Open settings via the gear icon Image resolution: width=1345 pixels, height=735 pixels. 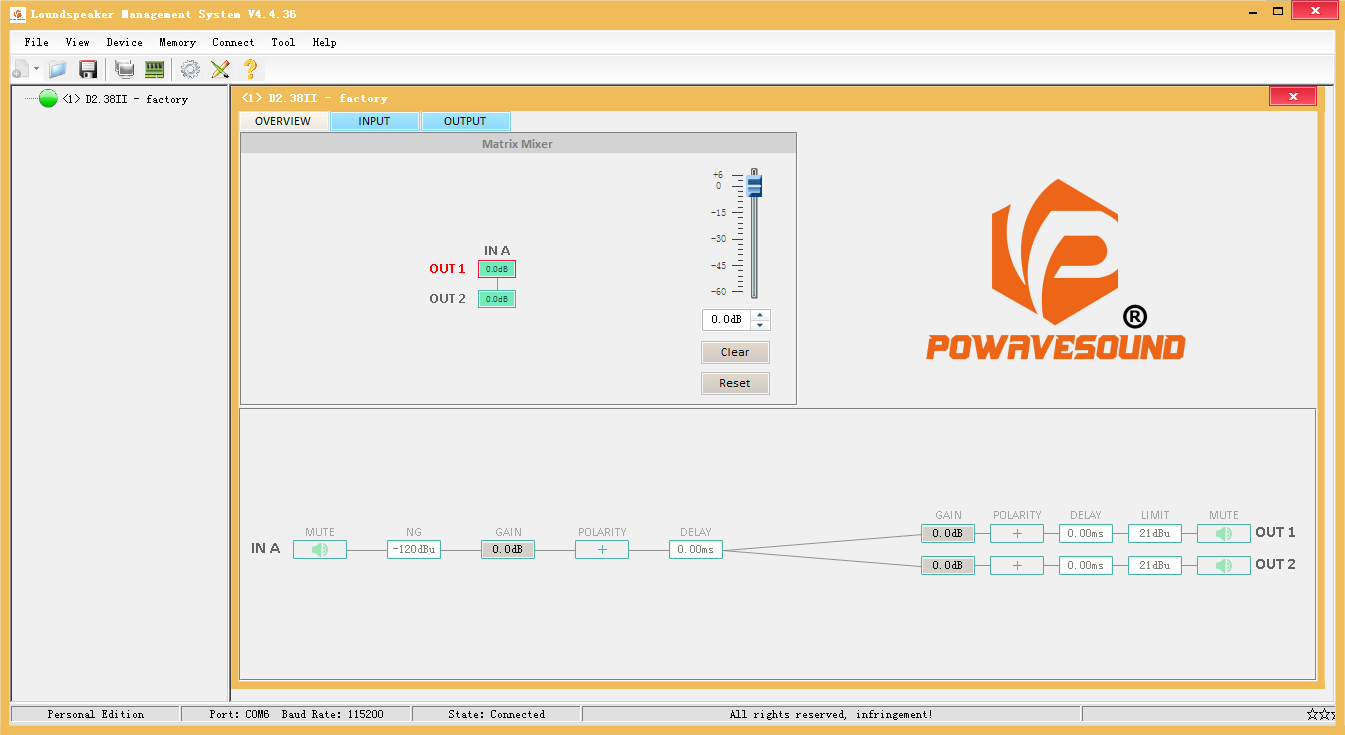190,70
